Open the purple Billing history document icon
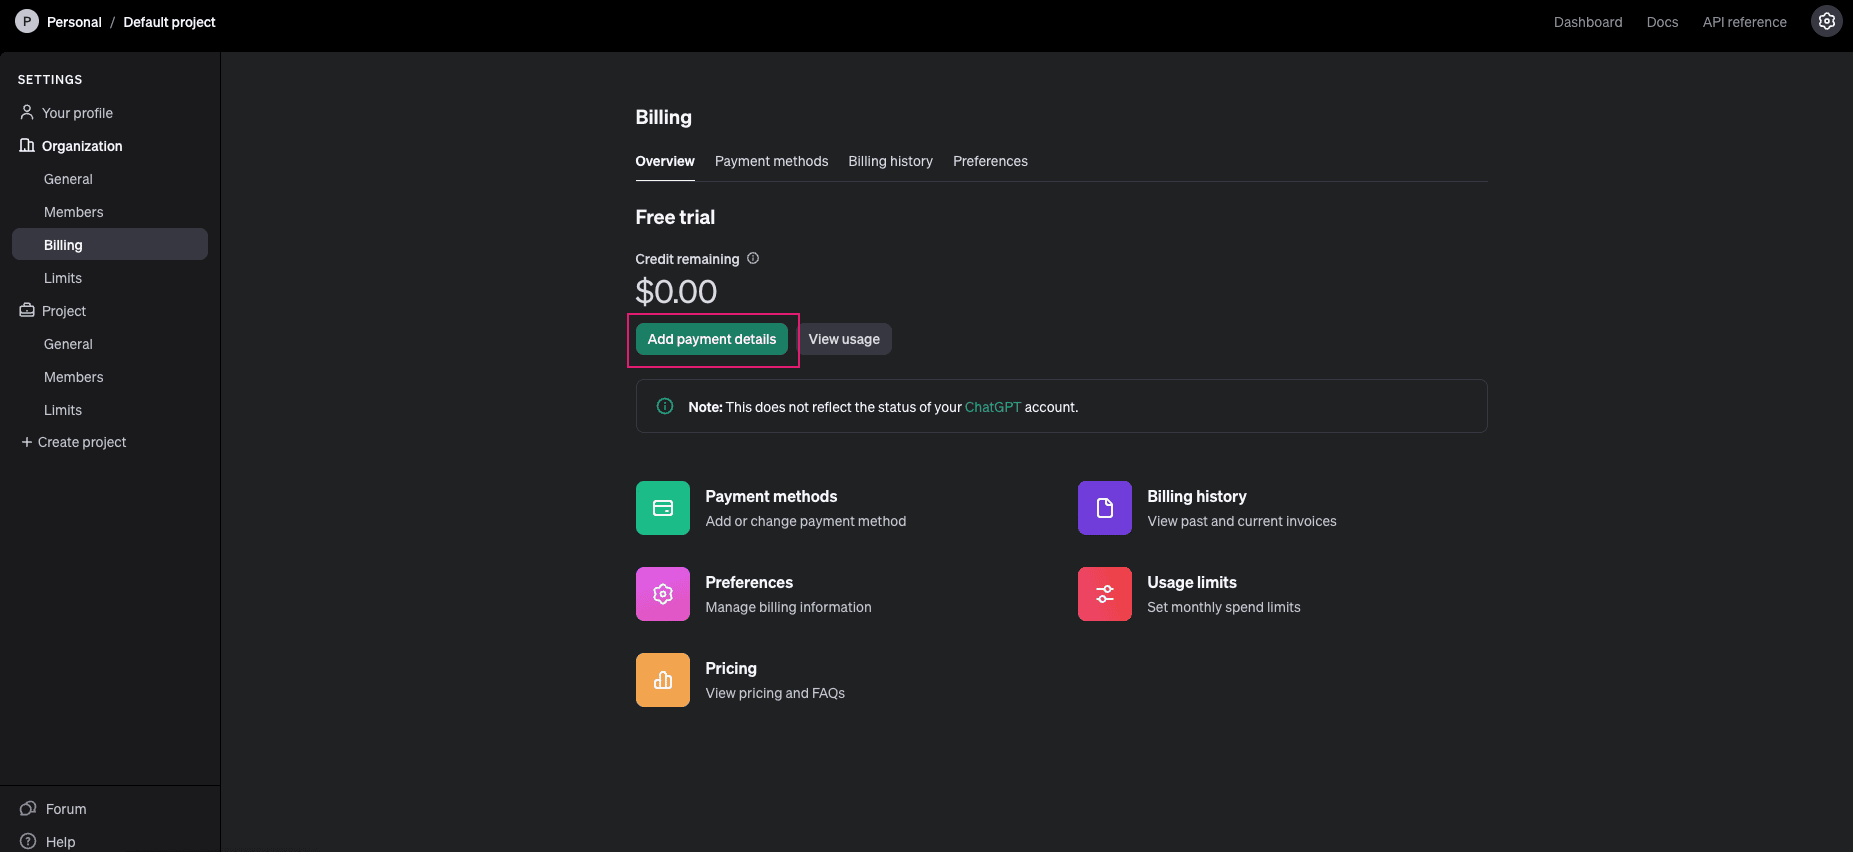This screenshot has height=852, width=1853. [1104, 508]
